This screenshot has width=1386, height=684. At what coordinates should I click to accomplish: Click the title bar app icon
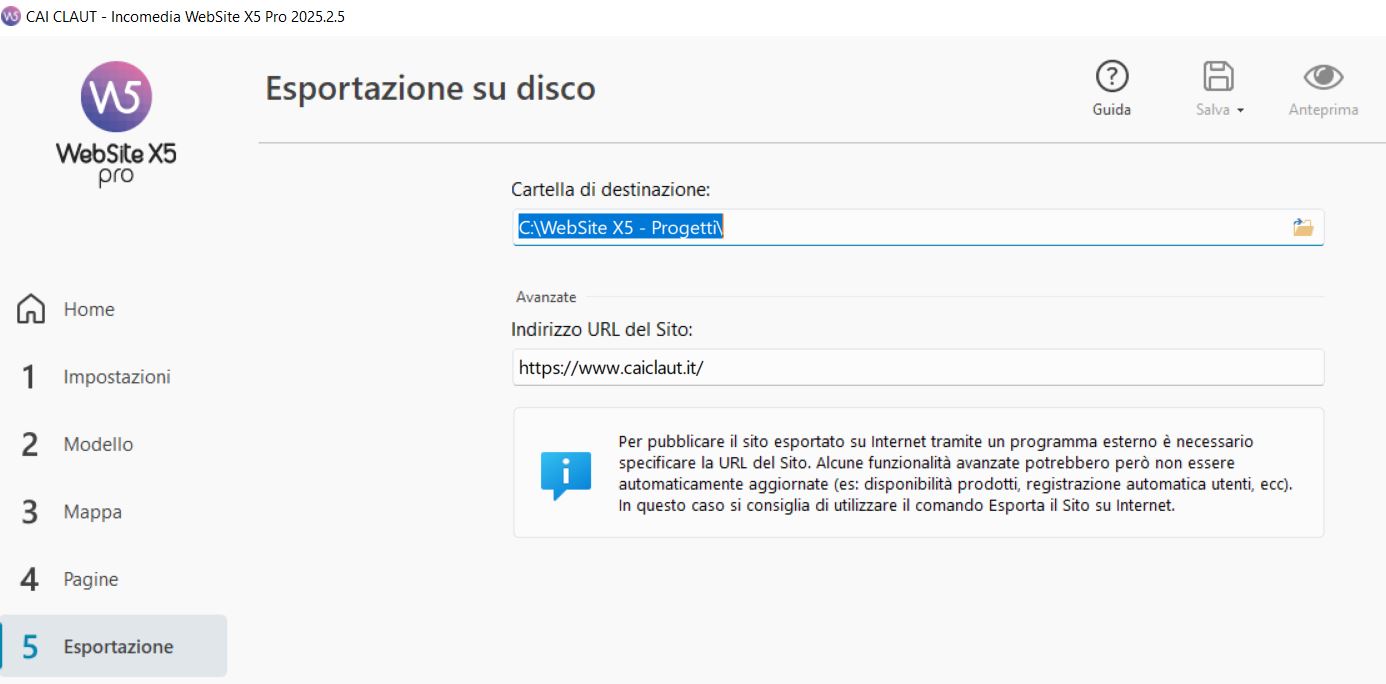pyautogui.click(x=11, y=17)
